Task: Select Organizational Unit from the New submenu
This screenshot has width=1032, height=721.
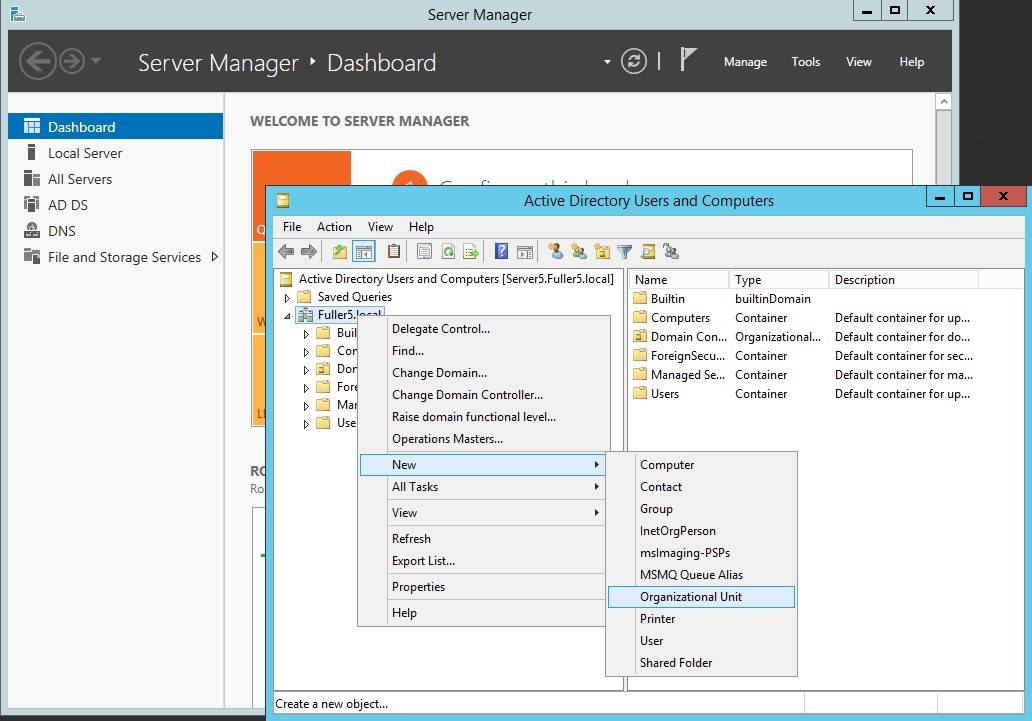Action: pos(702,597)
